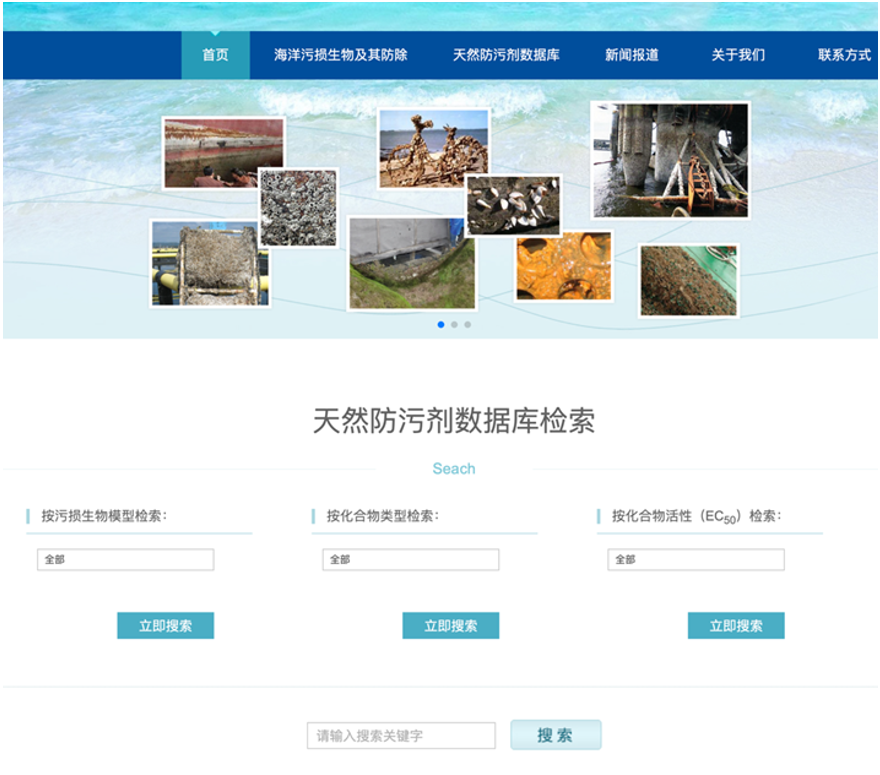Expand the 按化合物活性 EC50 dropdown
880x775 pixels.
click(x=695, y=560)
